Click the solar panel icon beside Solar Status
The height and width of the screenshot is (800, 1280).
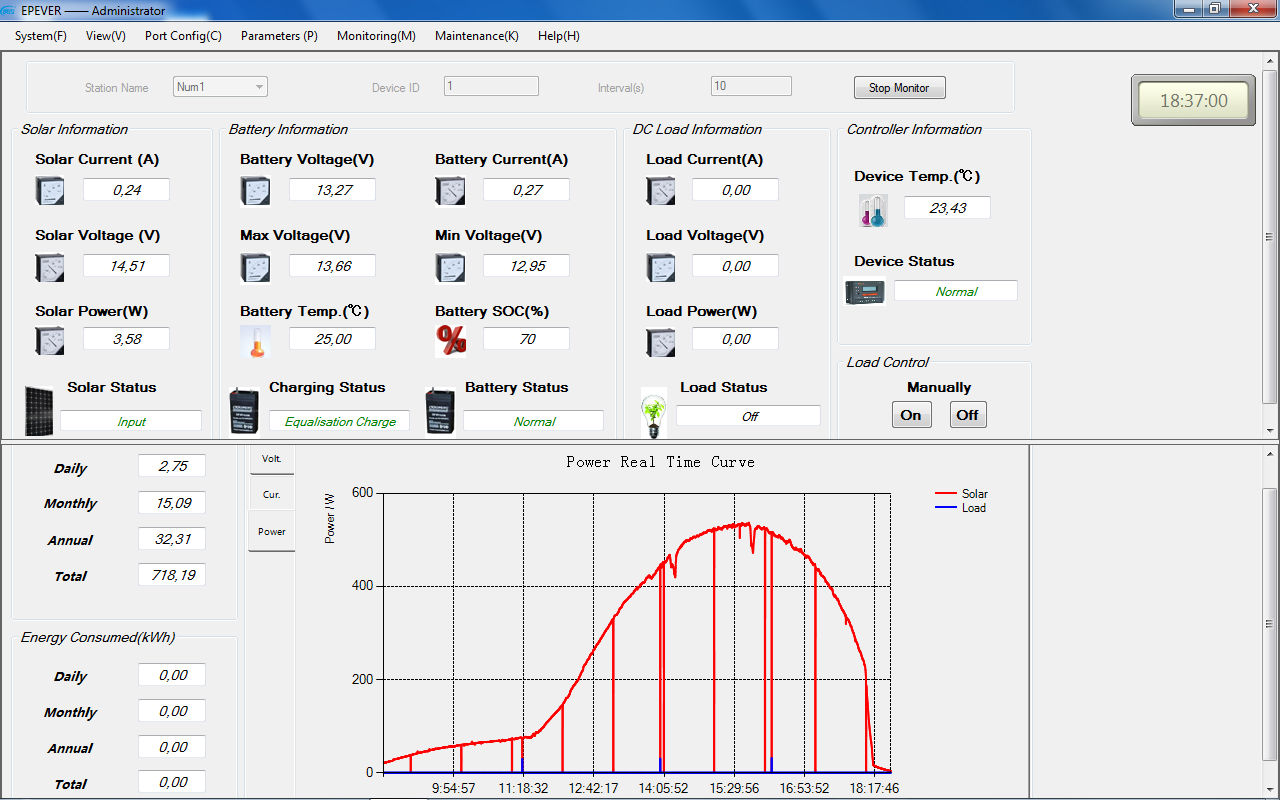click(x=40, y=410)
